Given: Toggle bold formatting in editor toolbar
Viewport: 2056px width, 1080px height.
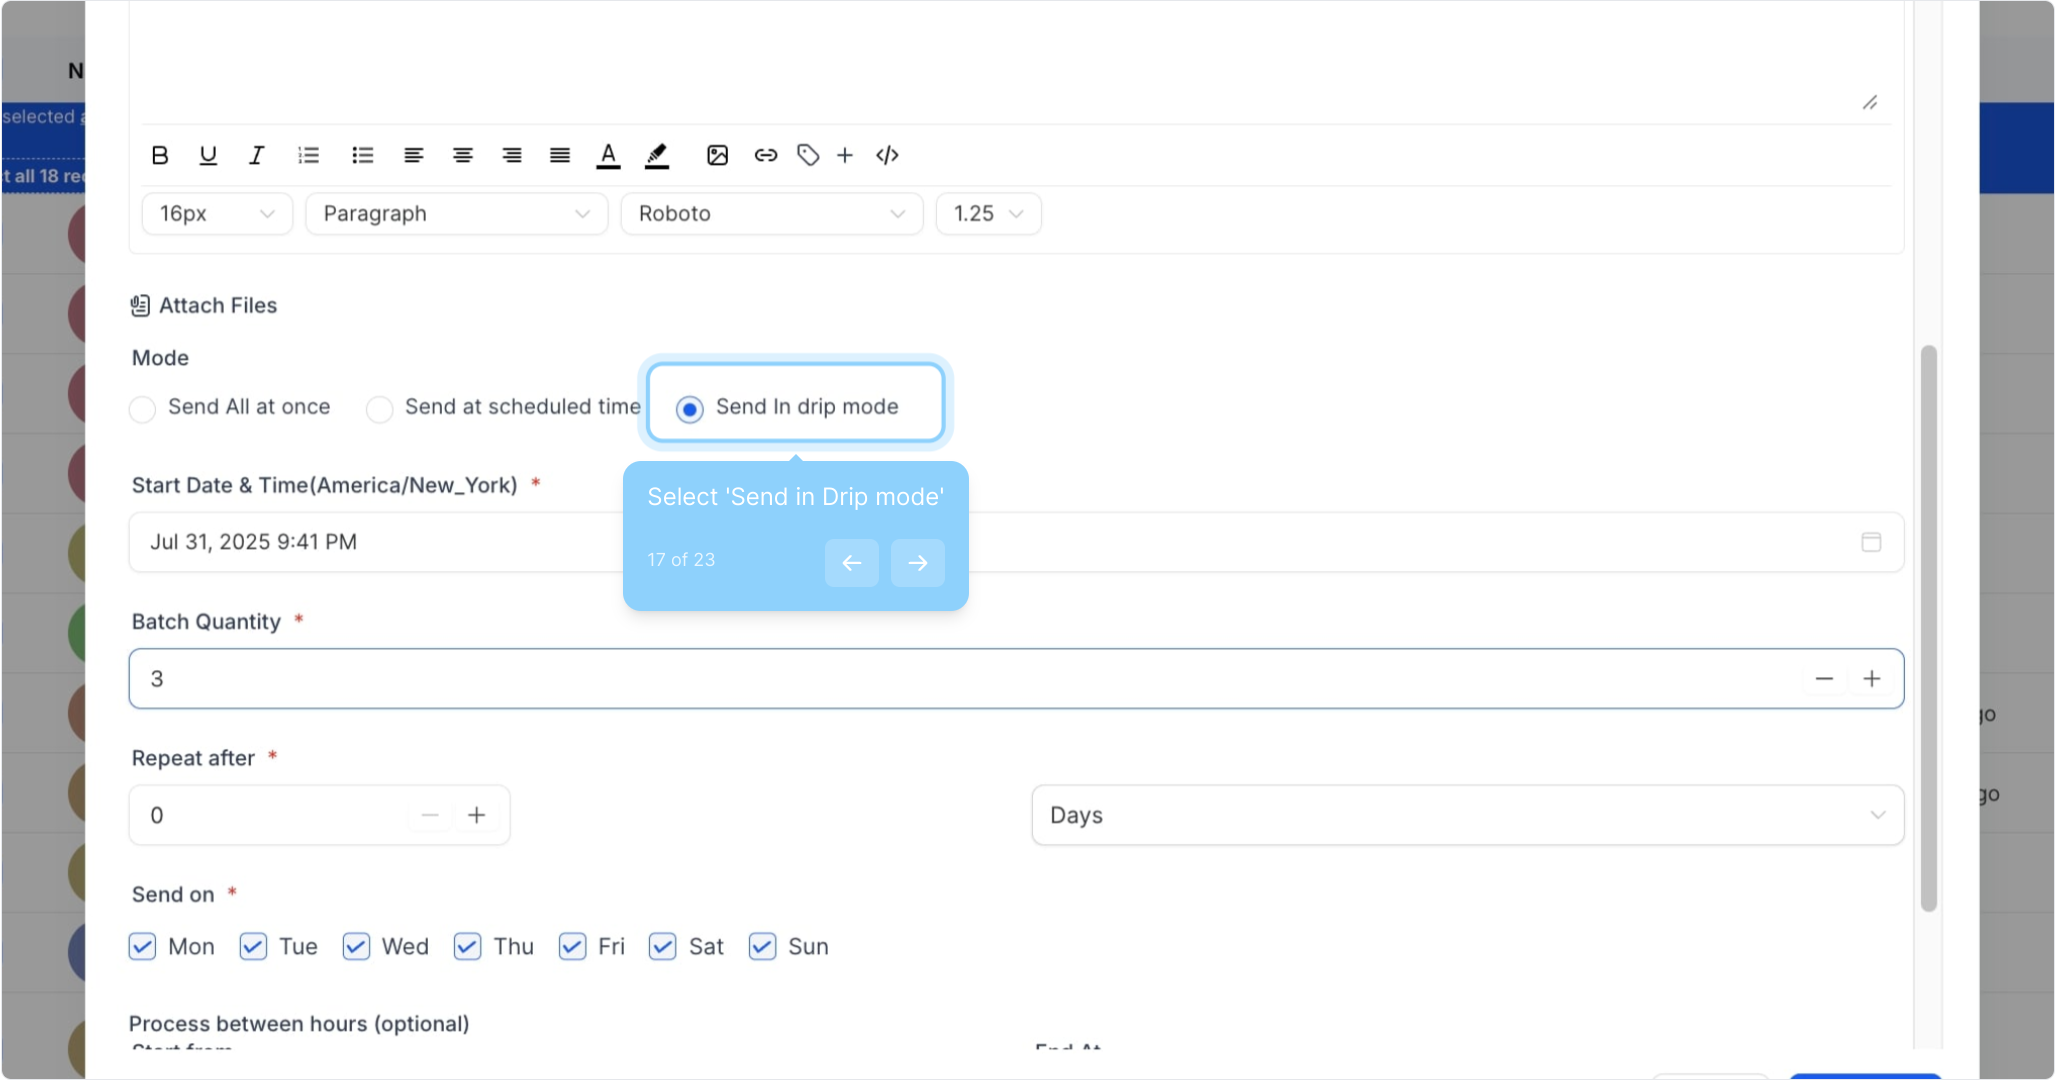Looking at the screenshot, I should pos(160,155).
